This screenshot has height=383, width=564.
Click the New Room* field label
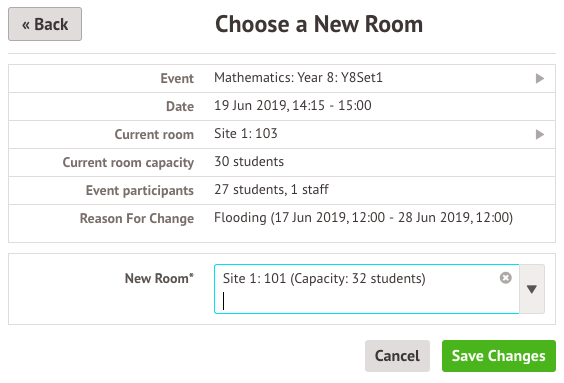coord(159,278)
